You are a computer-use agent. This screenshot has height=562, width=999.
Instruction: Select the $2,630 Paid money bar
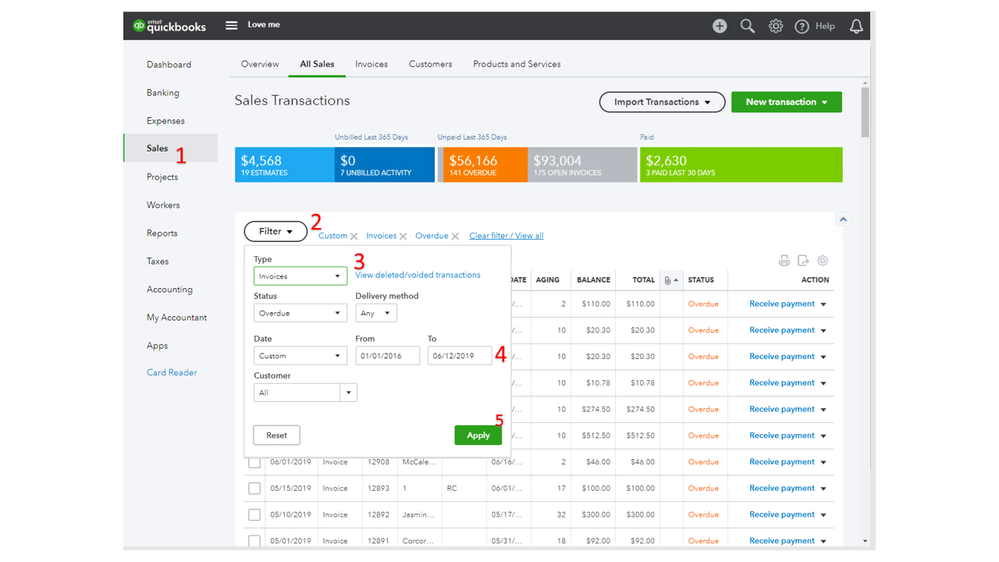tap(741, 164)
